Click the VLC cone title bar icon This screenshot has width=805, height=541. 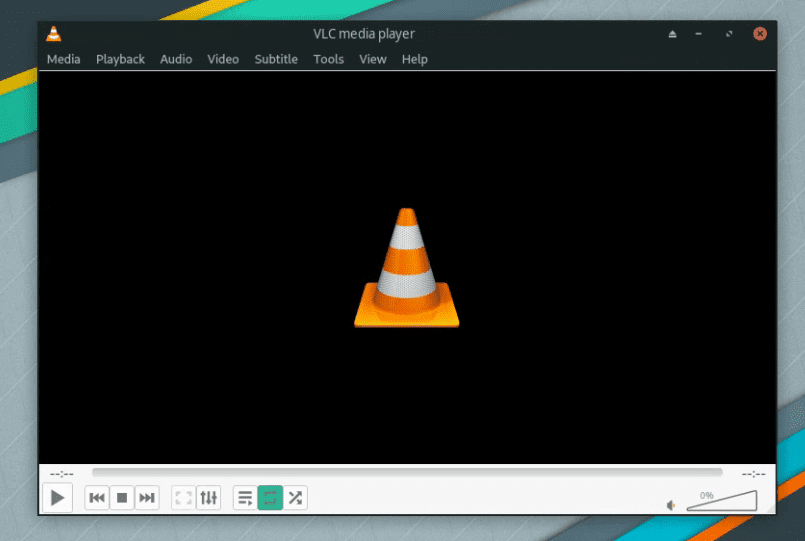53,34
